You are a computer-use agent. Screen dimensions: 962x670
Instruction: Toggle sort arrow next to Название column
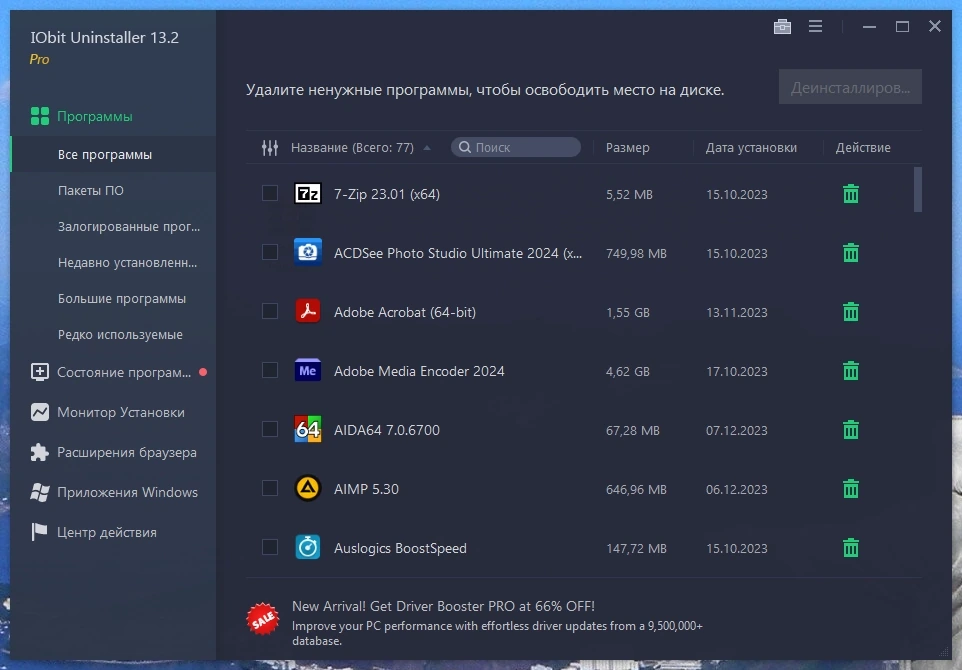[x=427, y=148]
